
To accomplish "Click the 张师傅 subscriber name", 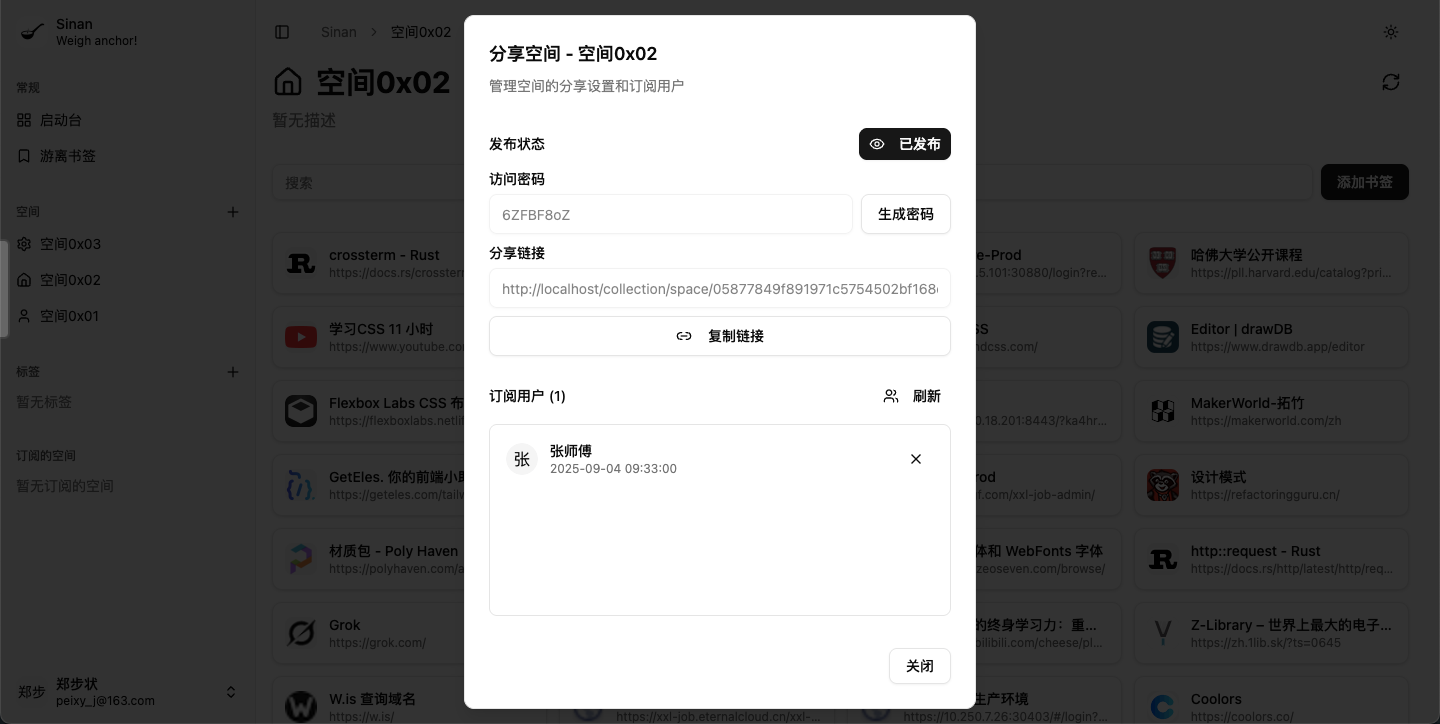I will click(571, 451).
